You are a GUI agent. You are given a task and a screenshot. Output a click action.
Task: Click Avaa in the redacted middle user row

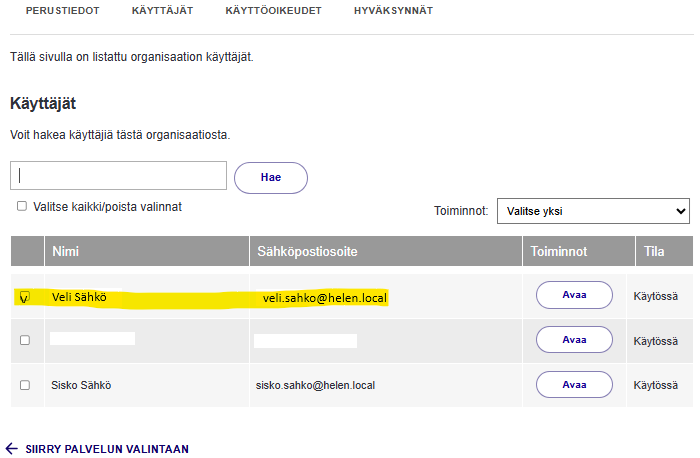coord(574,340)
